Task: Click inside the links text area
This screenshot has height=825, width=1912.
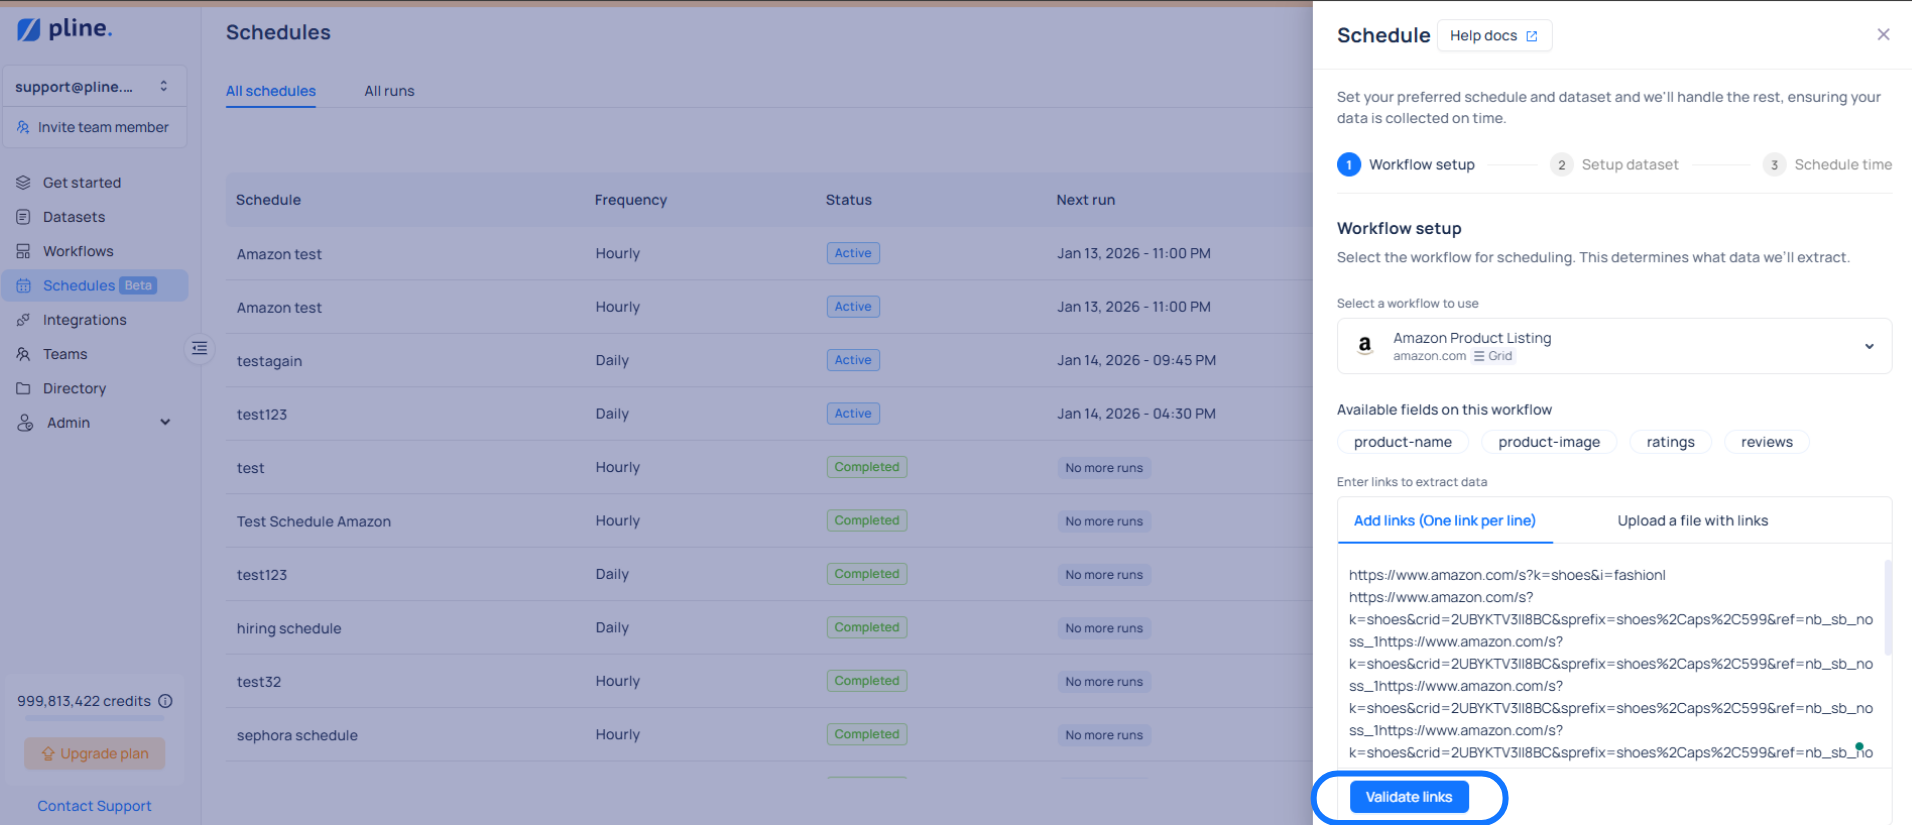Action: coord(1610,660)
